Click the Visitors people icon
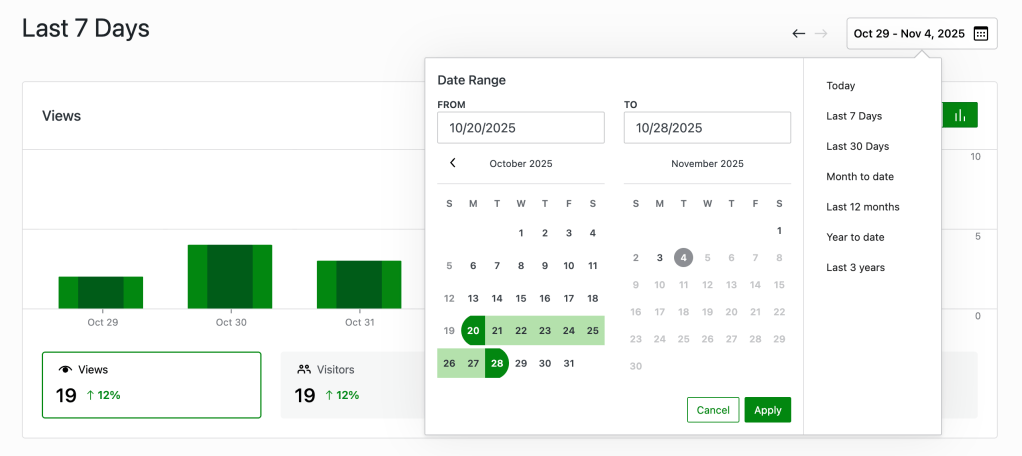This screenshot has height=456, width=1022. point(304,369)
